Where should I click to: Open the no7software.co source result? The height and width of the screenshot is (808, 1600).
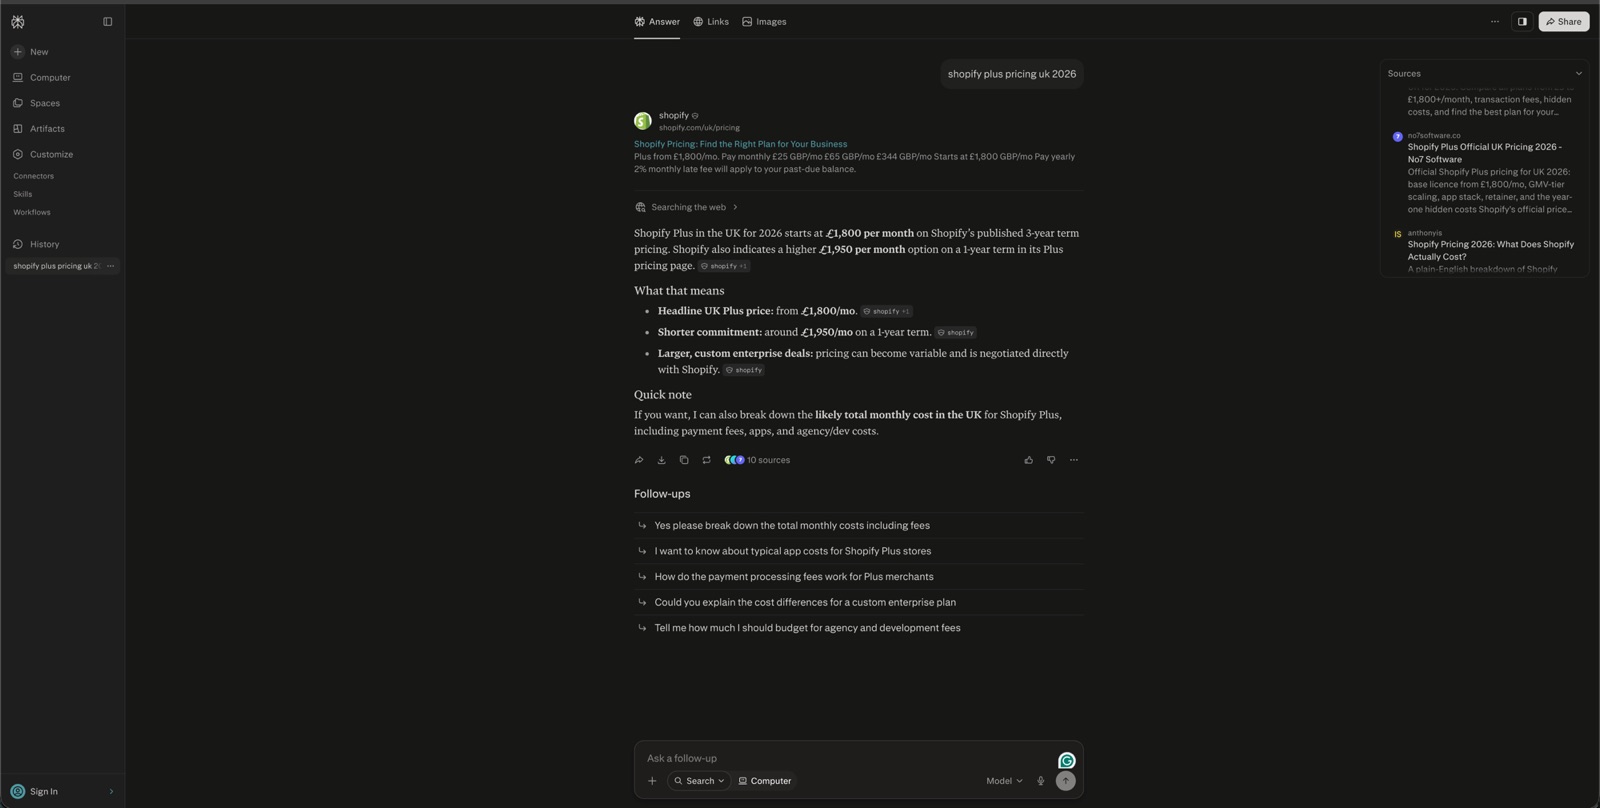[1485, 172]
